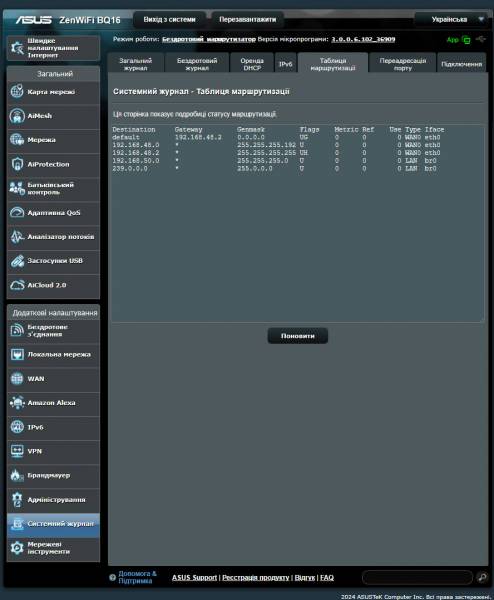Viewport: 494px width, 600px height.
Task: Click the search magnifier icon in footer
Action: click(482, 577)
